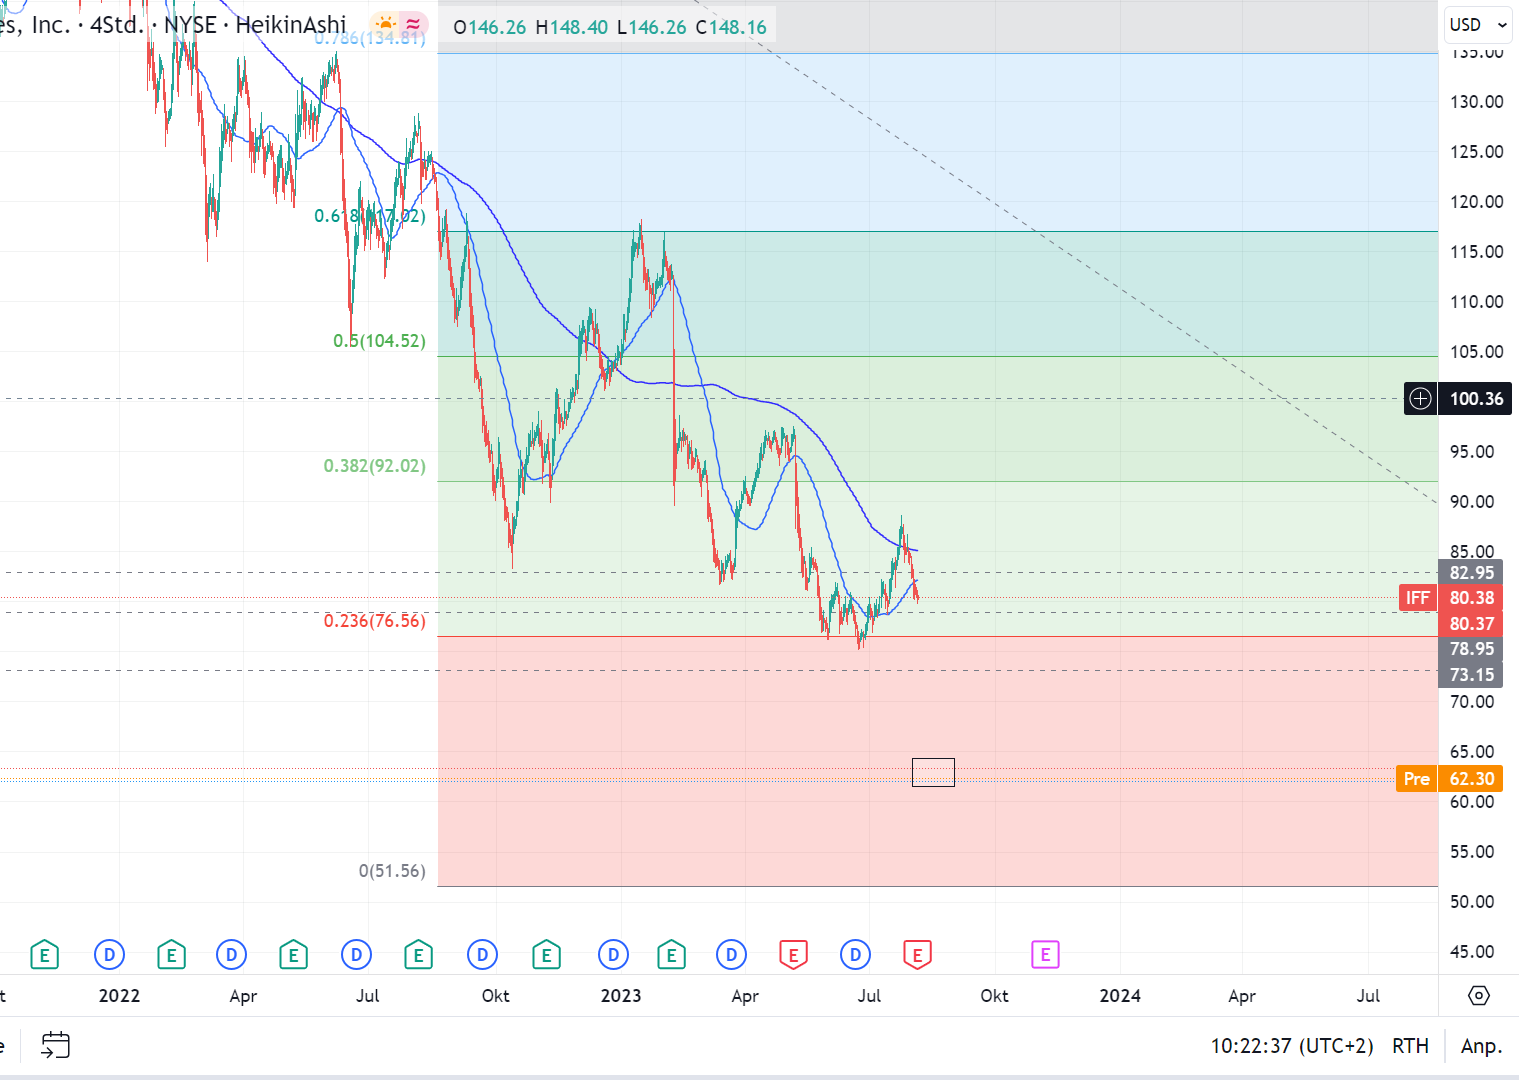The image size is (1519, 1080).
Task: Click the pink approximate-sign Heikin Ashi icon
Action: click(x=414, y=24)
